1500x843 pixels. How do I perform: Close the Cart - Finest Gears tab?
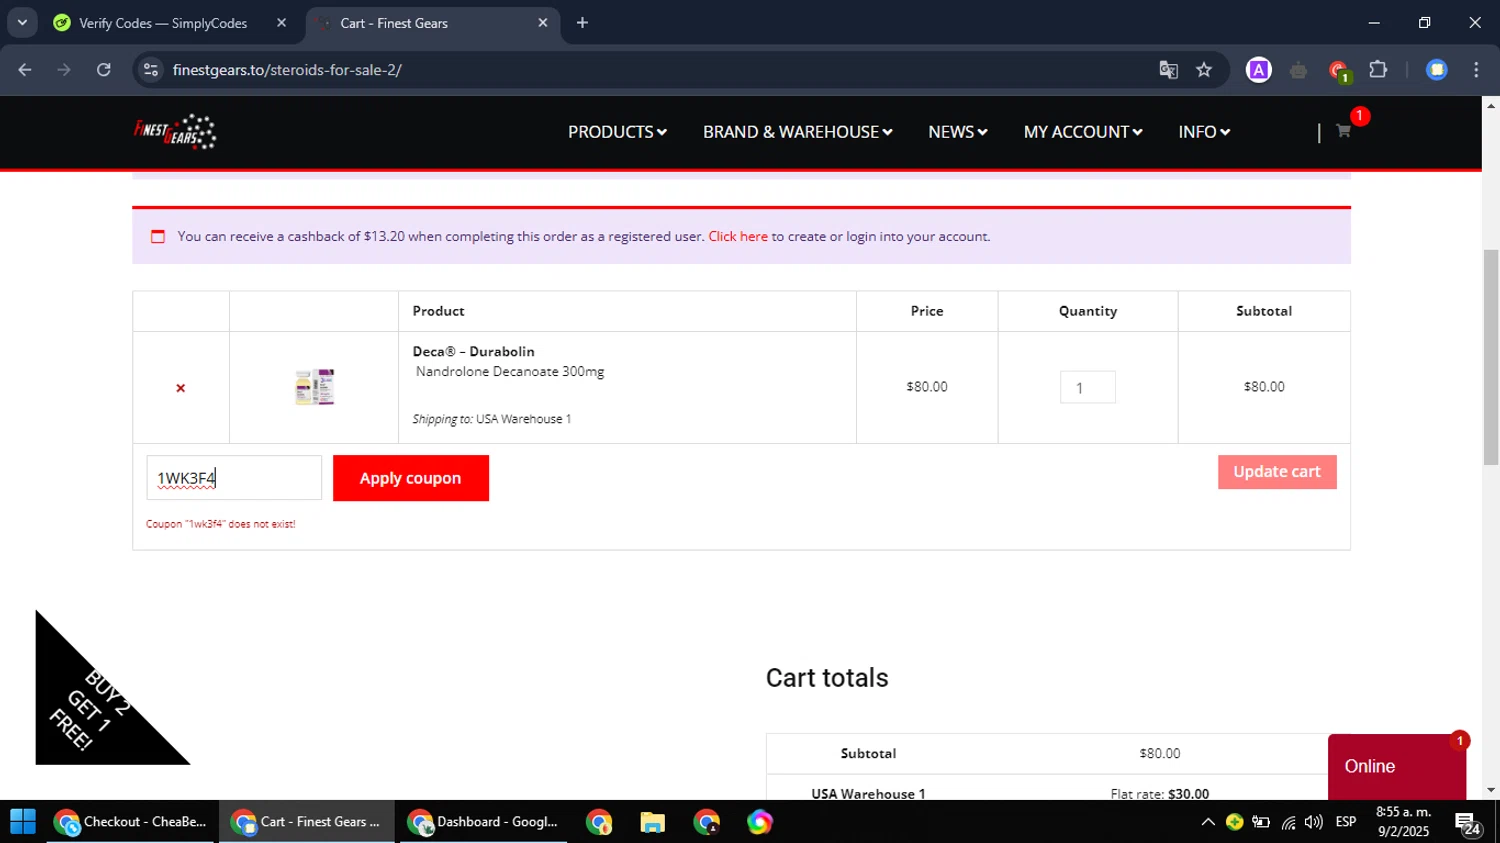point(543,23)
